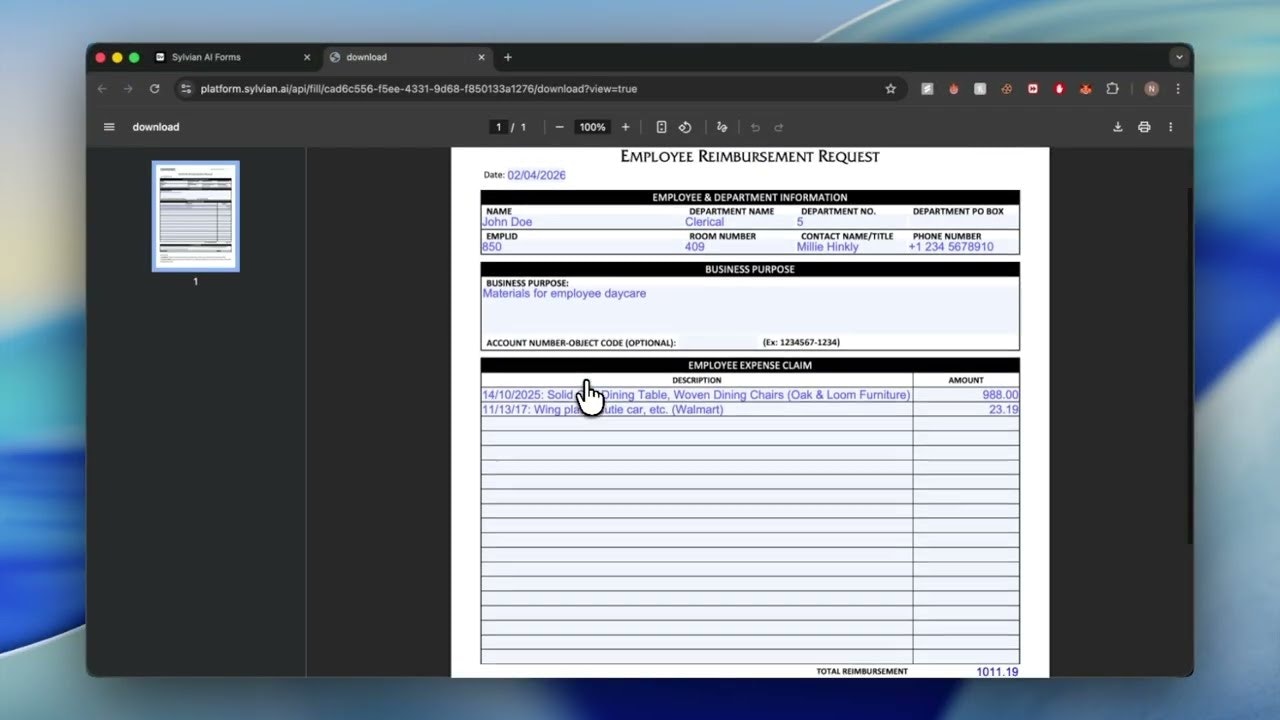
Task: Click the Phone Number field +1 234 5678910
Action: (x=962, y=246)
